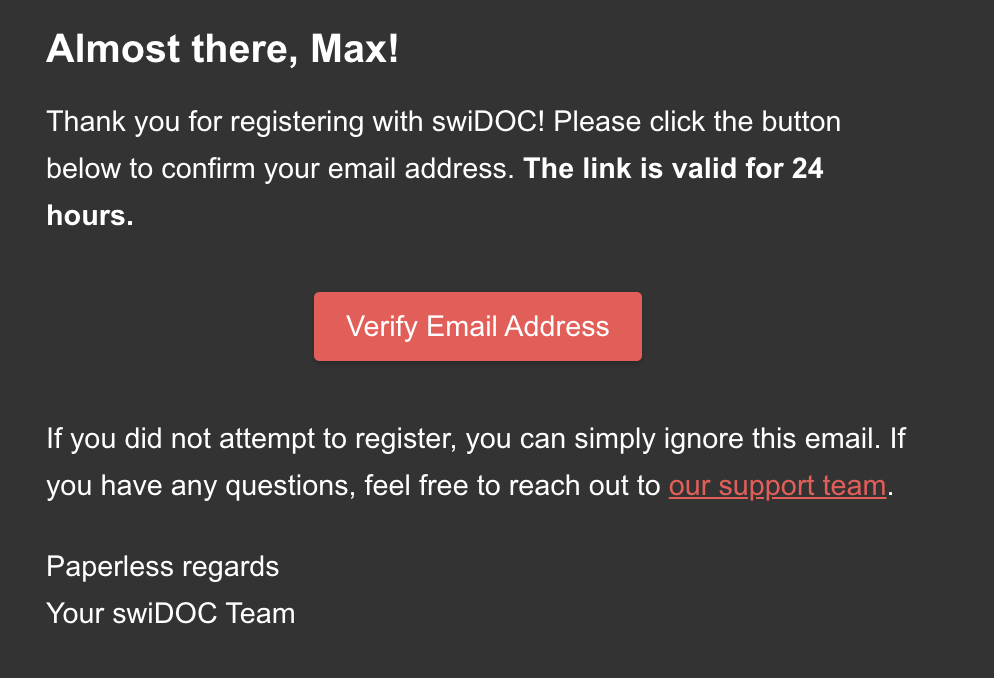Click the word hours ending the bold sentence
The width and height of the screenshot is (994, 678).
[88, 214]
